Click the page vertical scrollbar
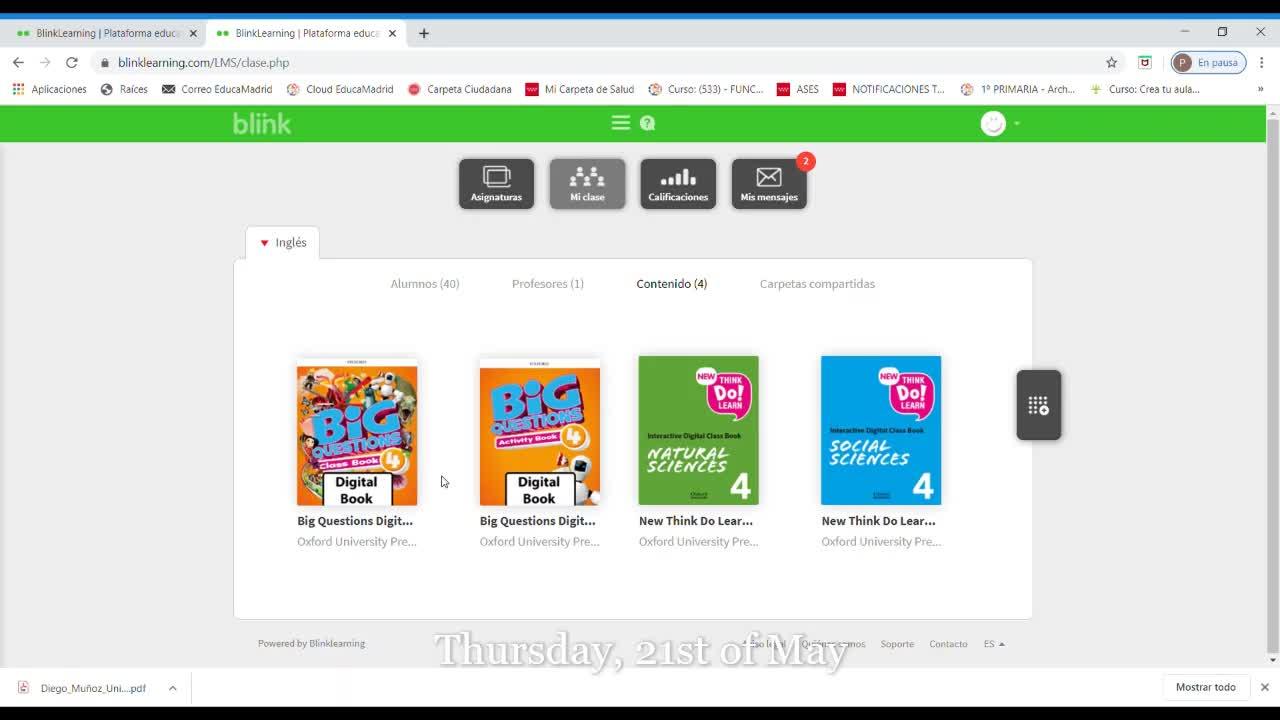 [x=1273, y=385]
